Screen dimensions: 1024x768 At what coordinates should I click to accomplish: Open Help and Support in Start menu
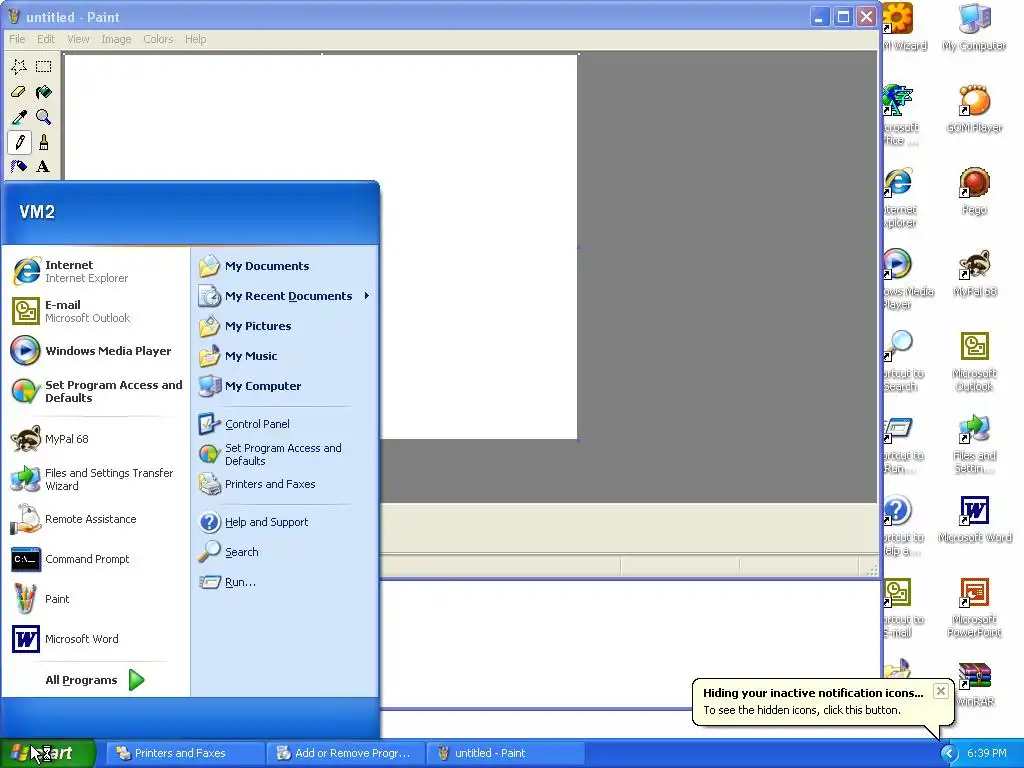285,522
